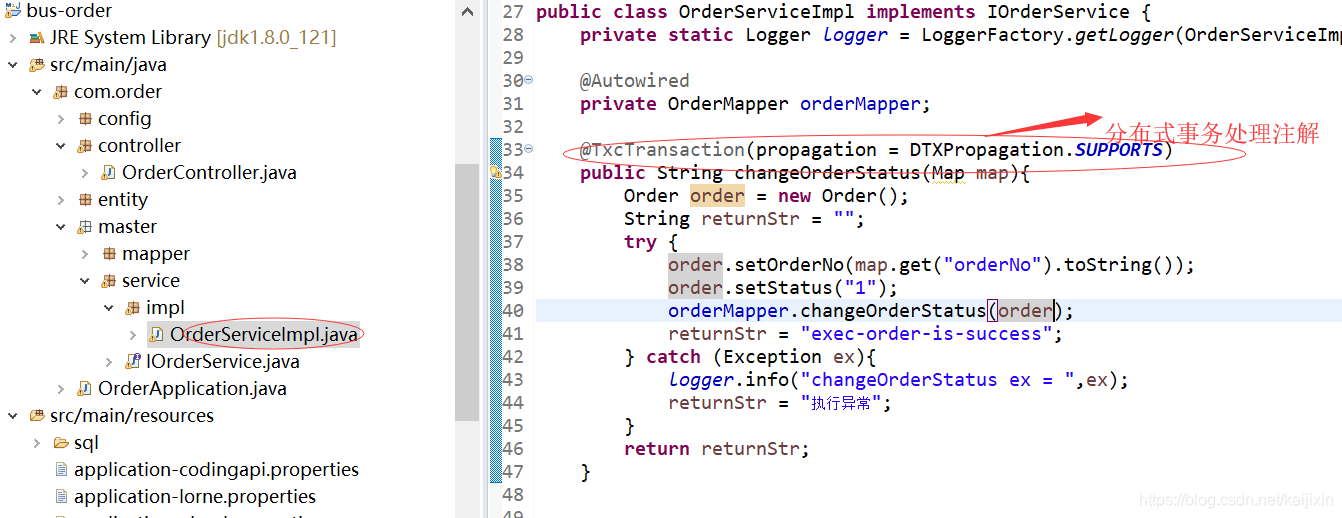Click the master package icon
The height and width of the screenshot is (518, 1342).
click(x=85, y=227)
